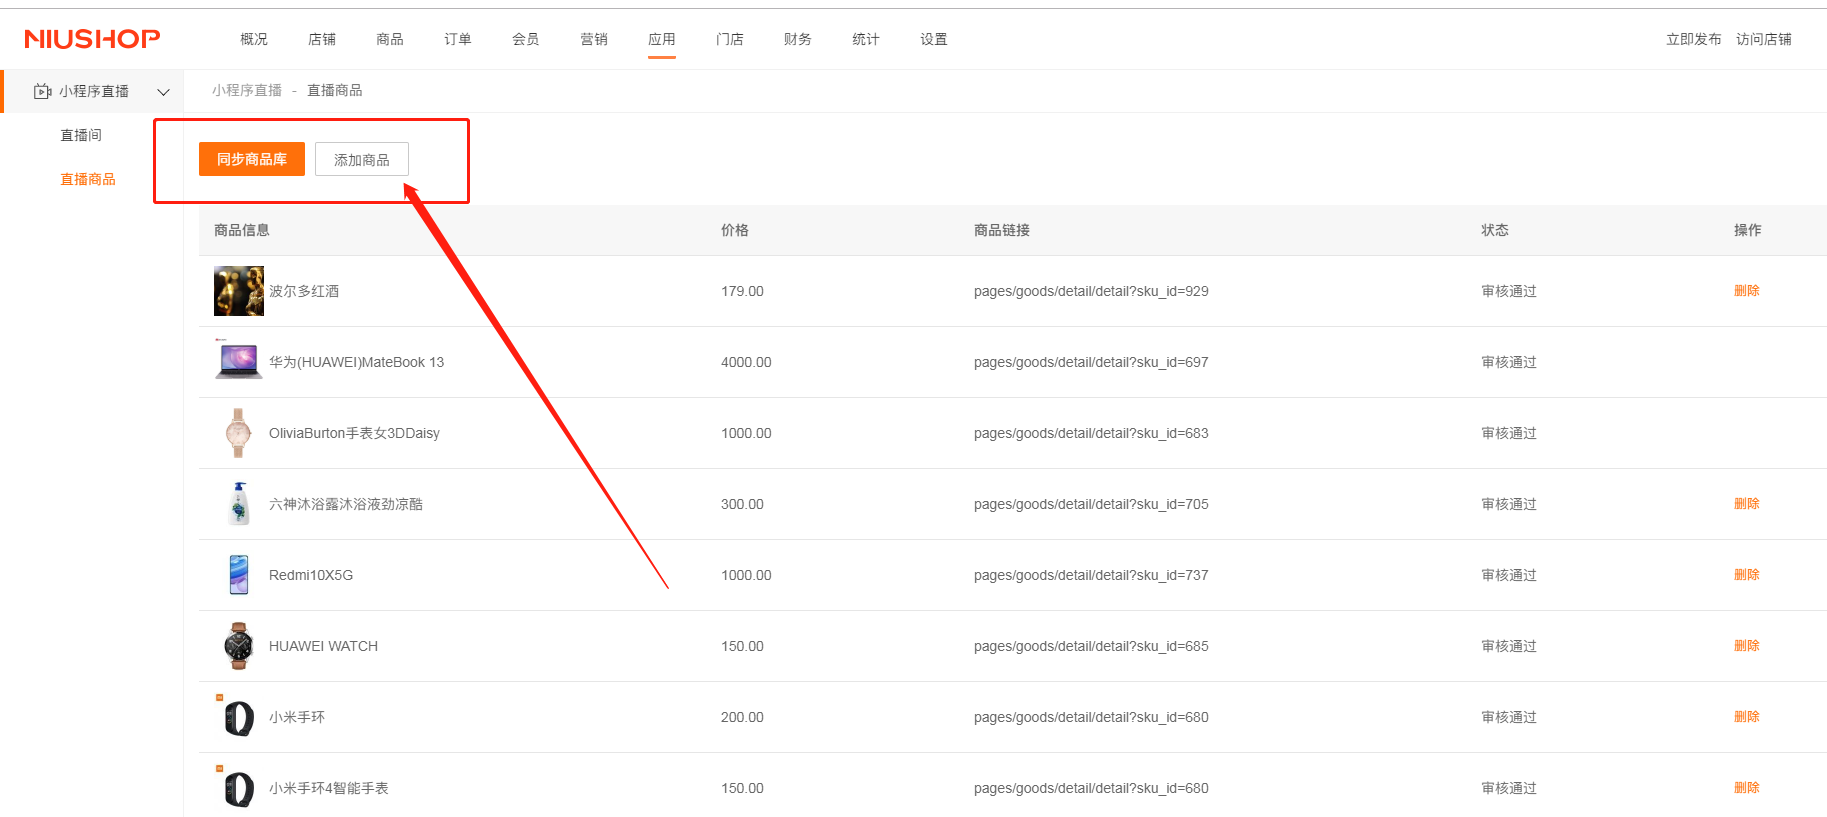Image resolution: width=1827 pixels, height=817 pixels.
Task: Delete the Redmi10X5G product
Action: (1747, 575)
